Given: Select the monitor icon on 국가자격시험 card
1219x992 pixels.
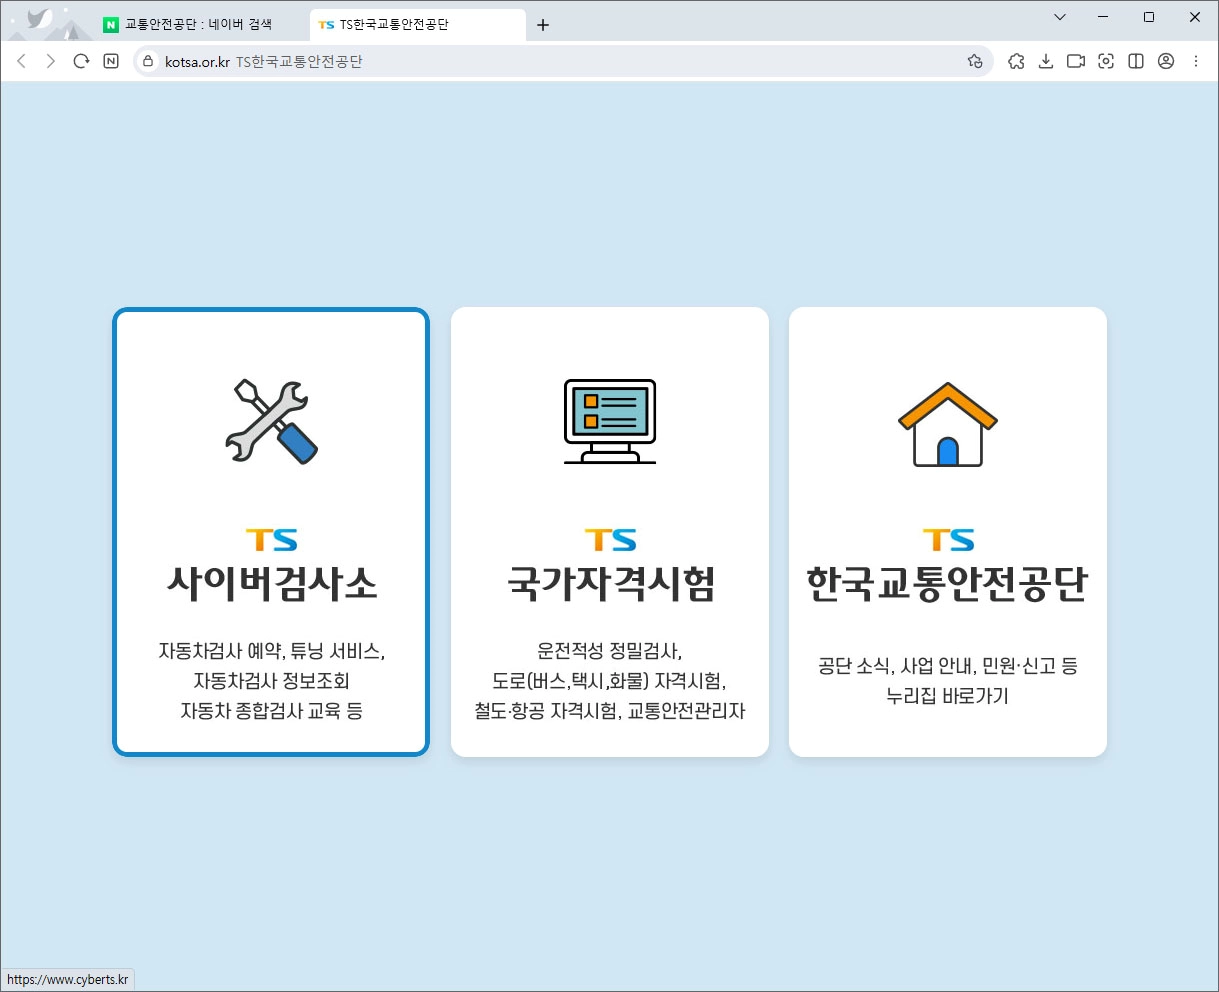Looking at the screenshot, I should click(x=609, y=420).
